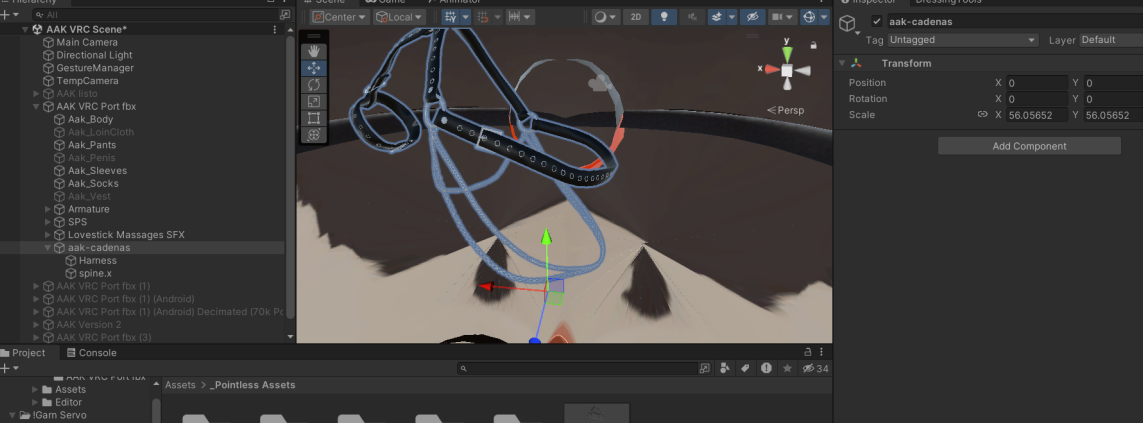Collapse the AAK VRC Port fbx object
This screenshot has height=423, width=1143.
point(36,106)
